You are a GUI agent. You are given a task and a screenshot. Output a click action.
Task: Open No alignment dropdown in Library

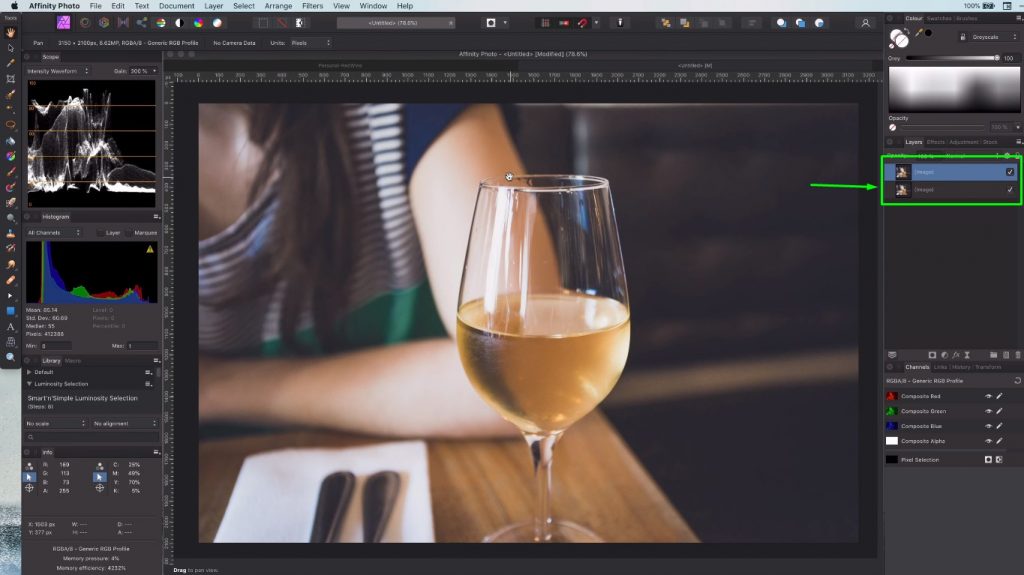click(x=124, y=423)
